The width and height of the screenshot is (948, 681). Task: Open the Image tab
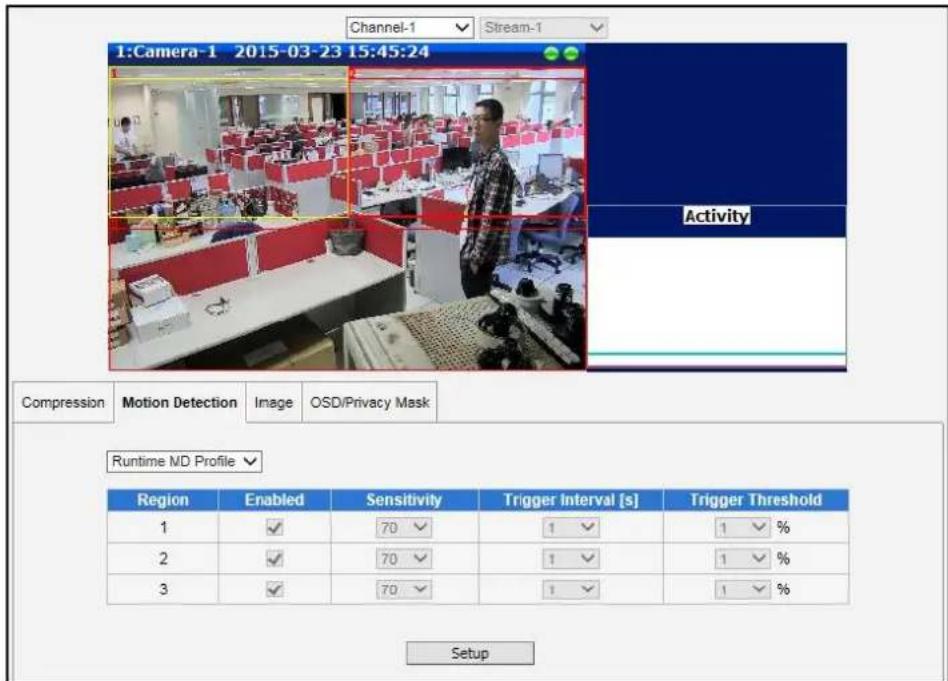coord(273,403)
